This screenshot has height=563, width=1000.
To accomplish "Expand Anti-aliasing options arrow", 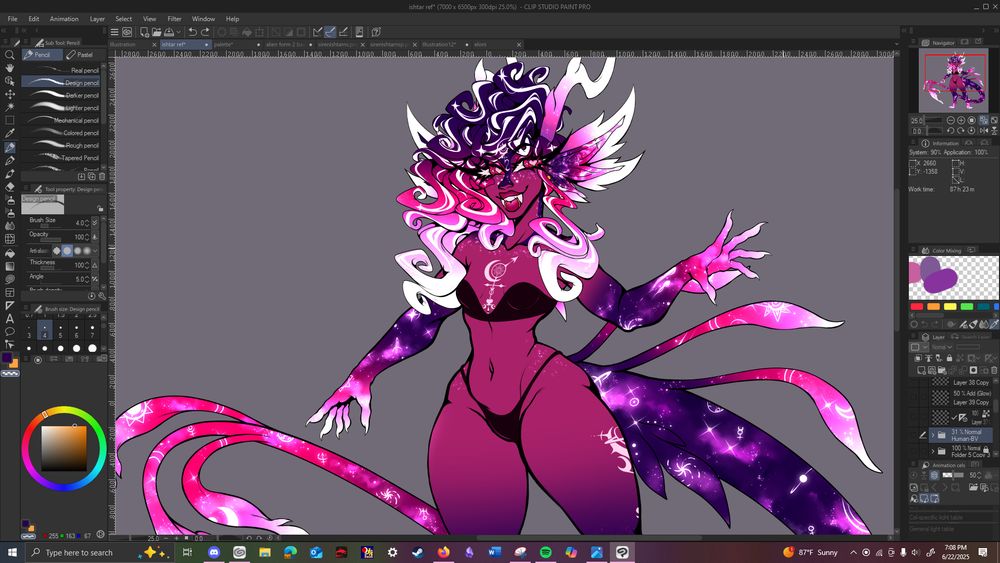I will pos(95,251).
